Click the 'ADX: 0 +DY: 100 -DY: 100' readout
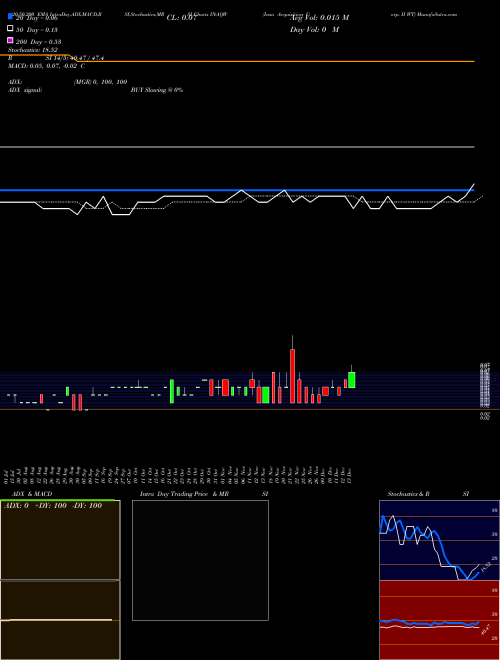 point(53,506)
